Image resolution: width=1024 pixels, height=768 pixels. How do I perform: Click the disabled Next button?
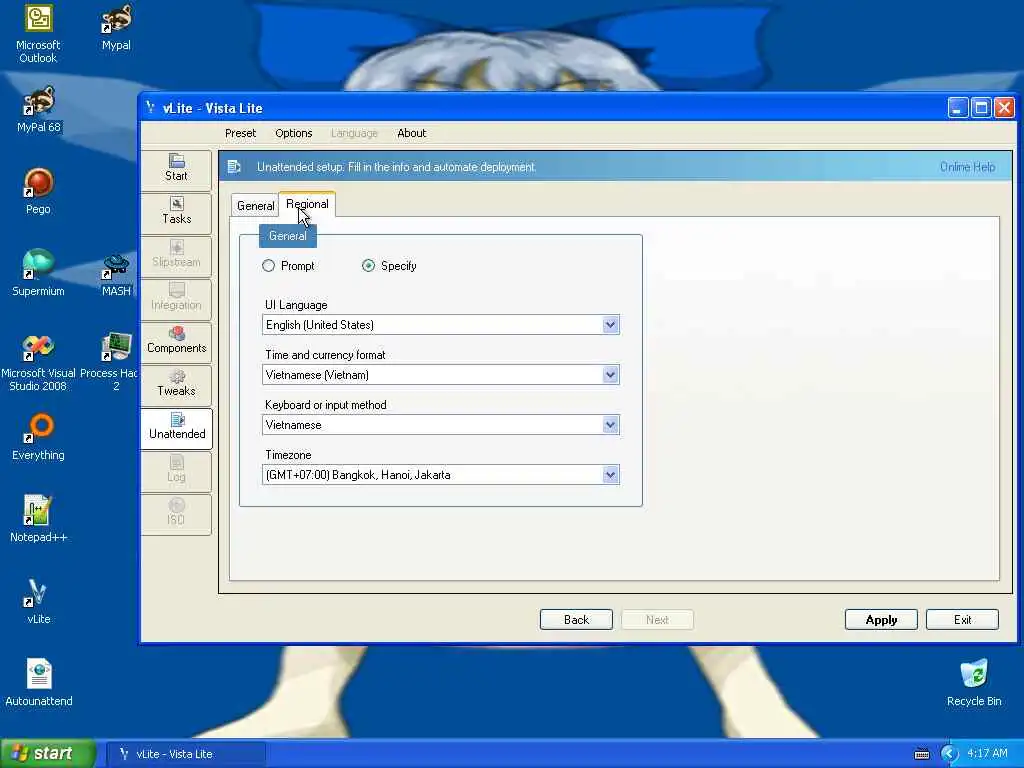(x=657, y=620)
